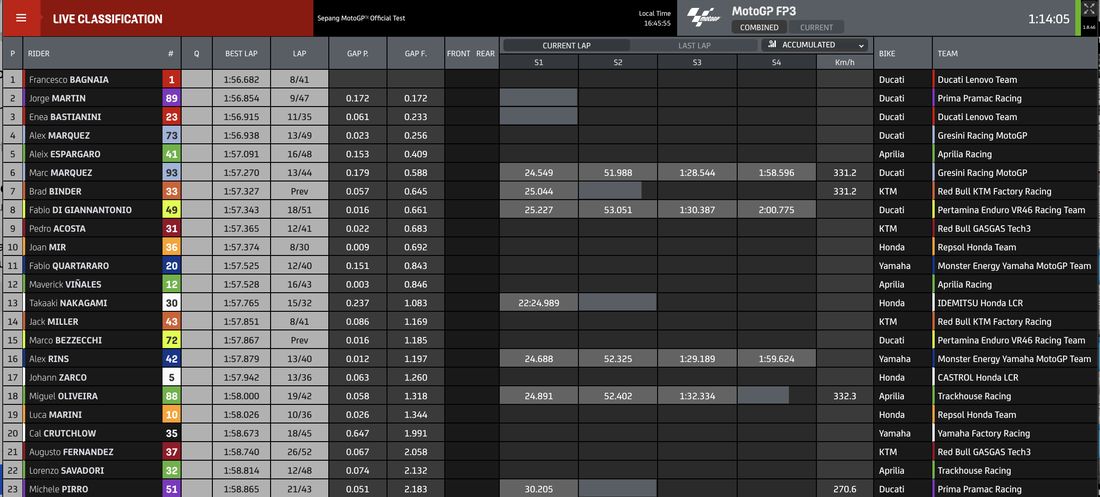The width and height of the screenshot is (1100, 497).
Task: Switch to the Current view
Action: coord(817,27)
